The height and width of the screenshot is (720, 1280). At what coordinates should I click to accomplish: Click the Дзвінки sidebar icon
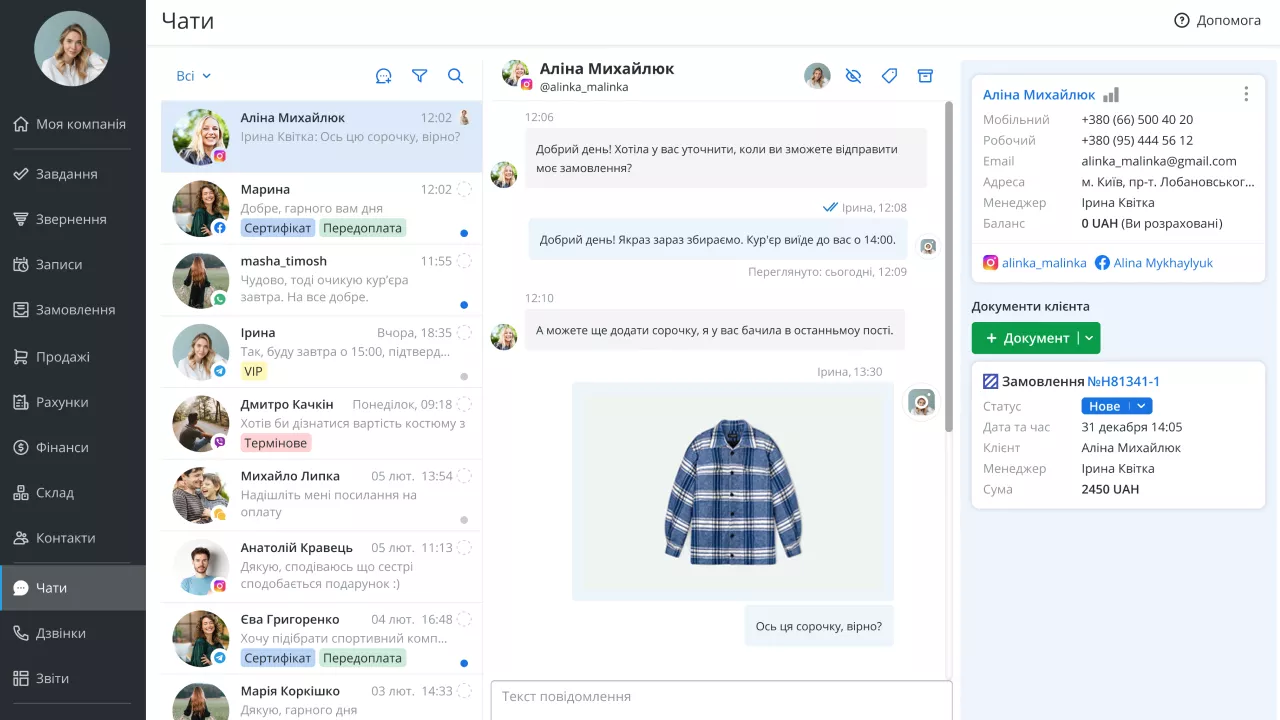pyautogui.click(x=21, y=633)
